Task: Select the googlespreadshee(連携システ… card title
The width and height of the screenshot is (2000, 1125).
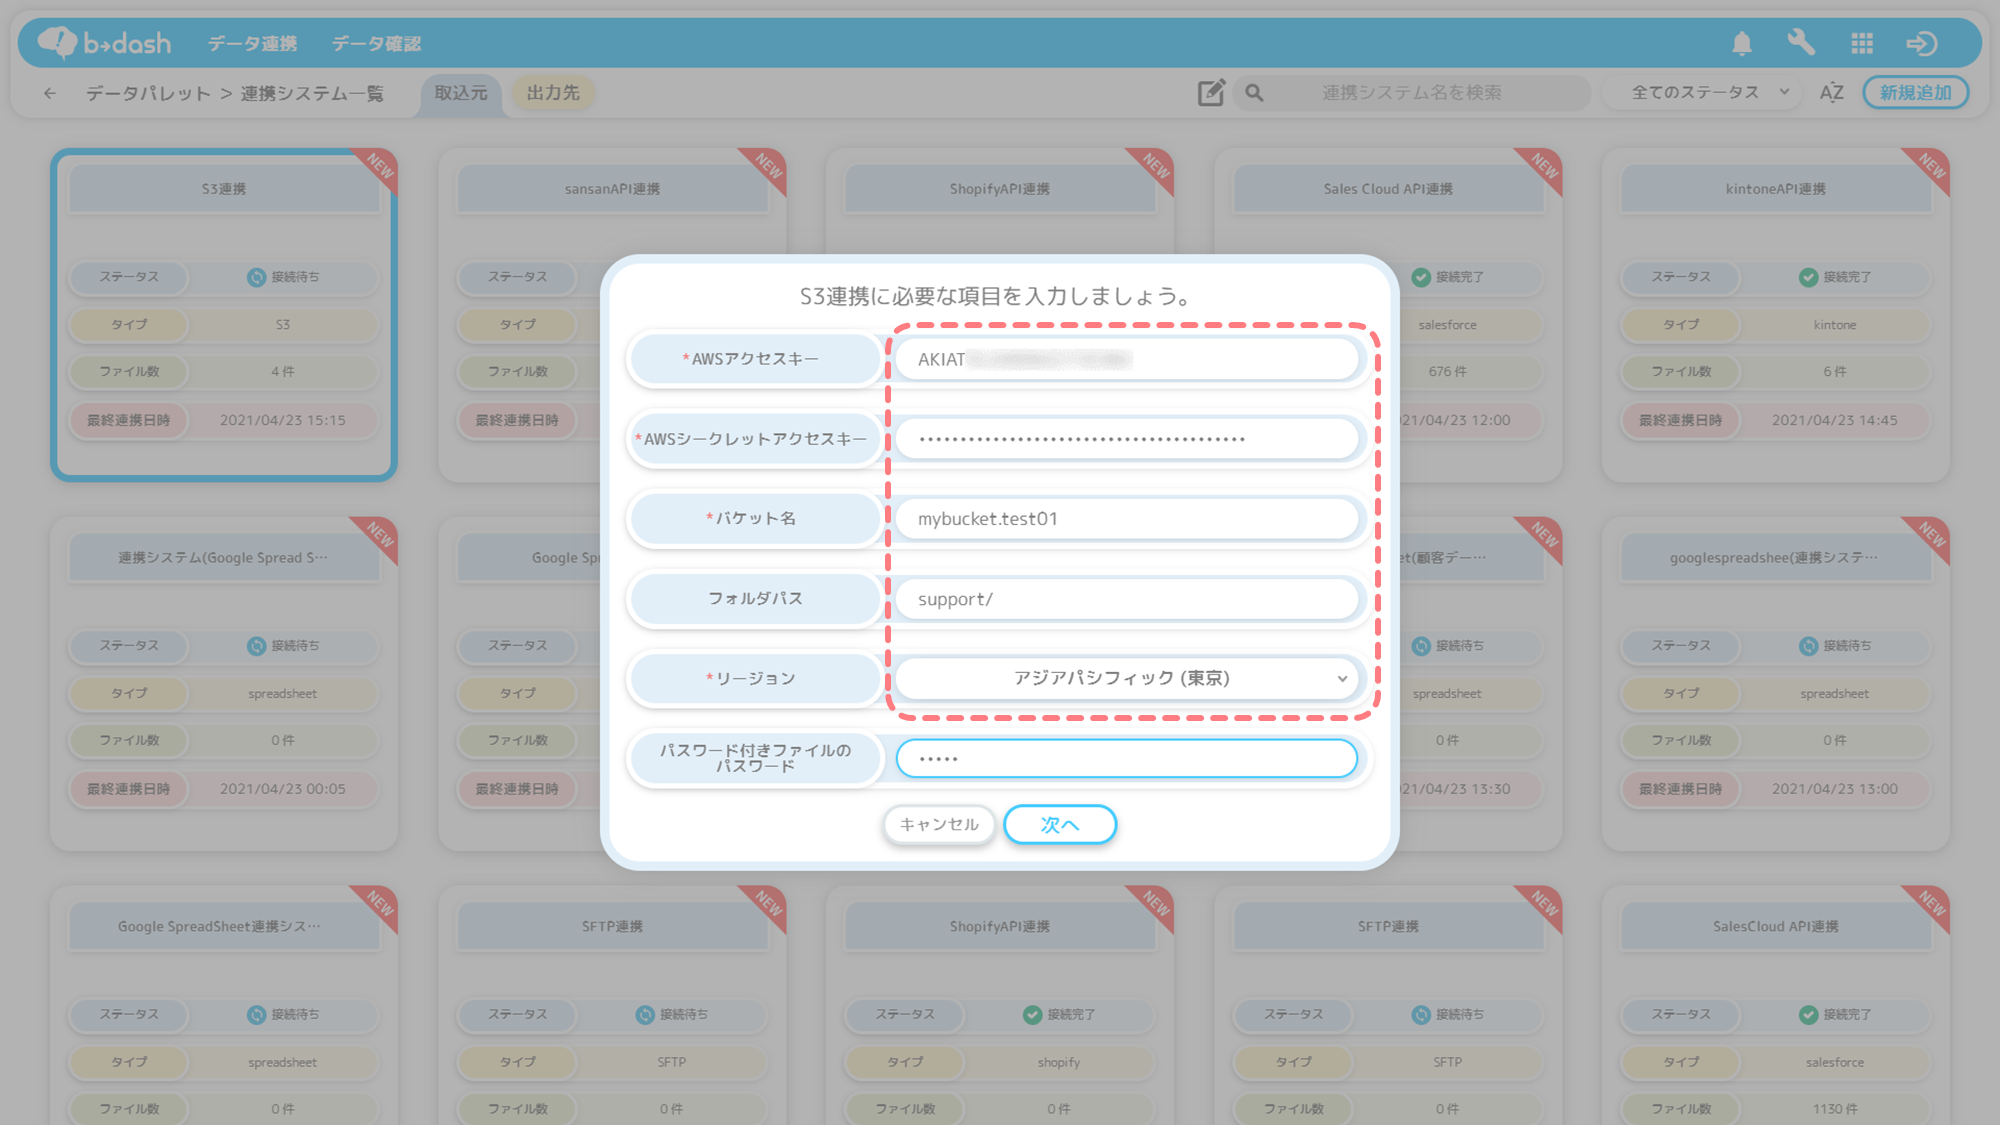Action: point(1776,558)
